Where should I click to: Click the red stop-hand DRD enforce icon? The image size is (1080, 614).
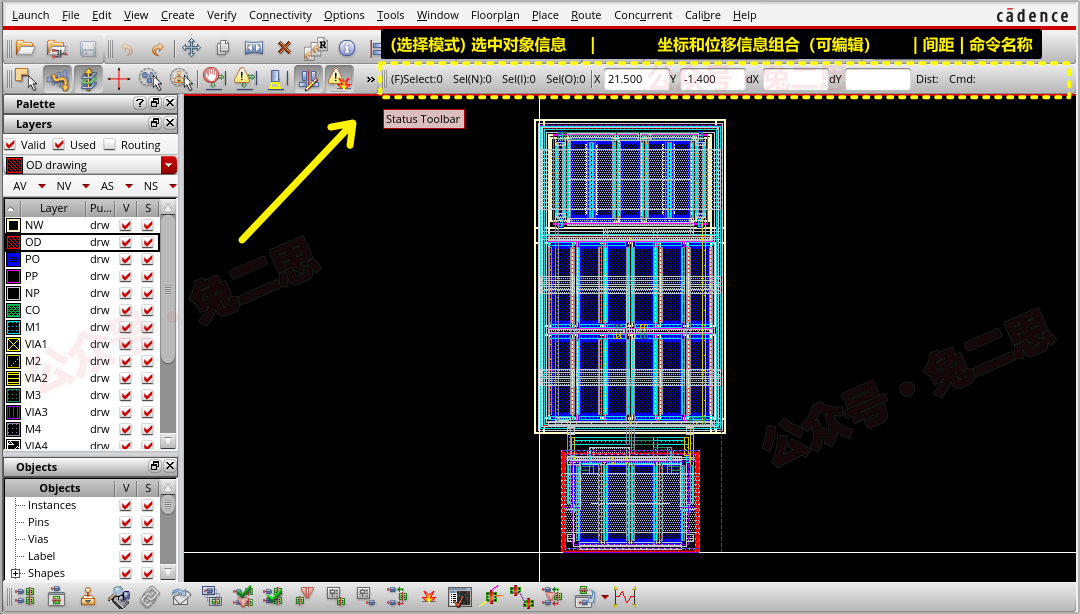(214, 79)
